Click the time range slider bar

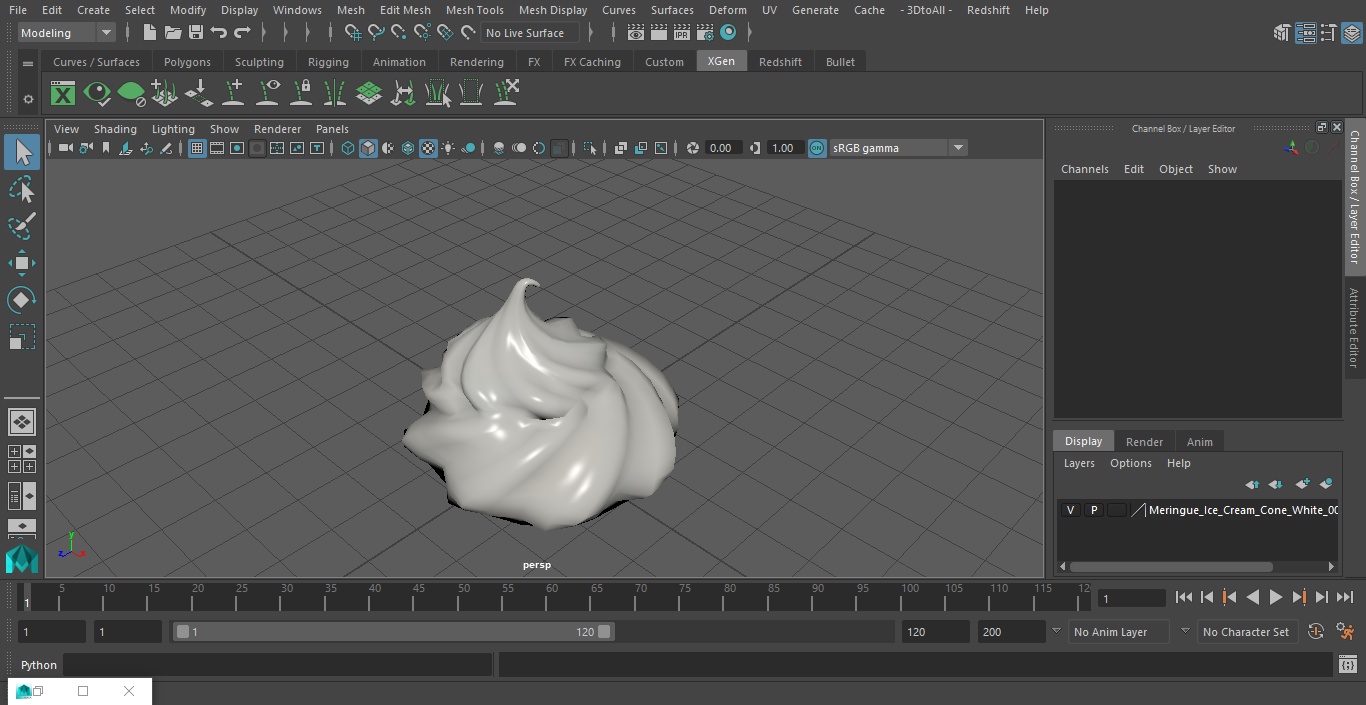(x=393, y=632)
